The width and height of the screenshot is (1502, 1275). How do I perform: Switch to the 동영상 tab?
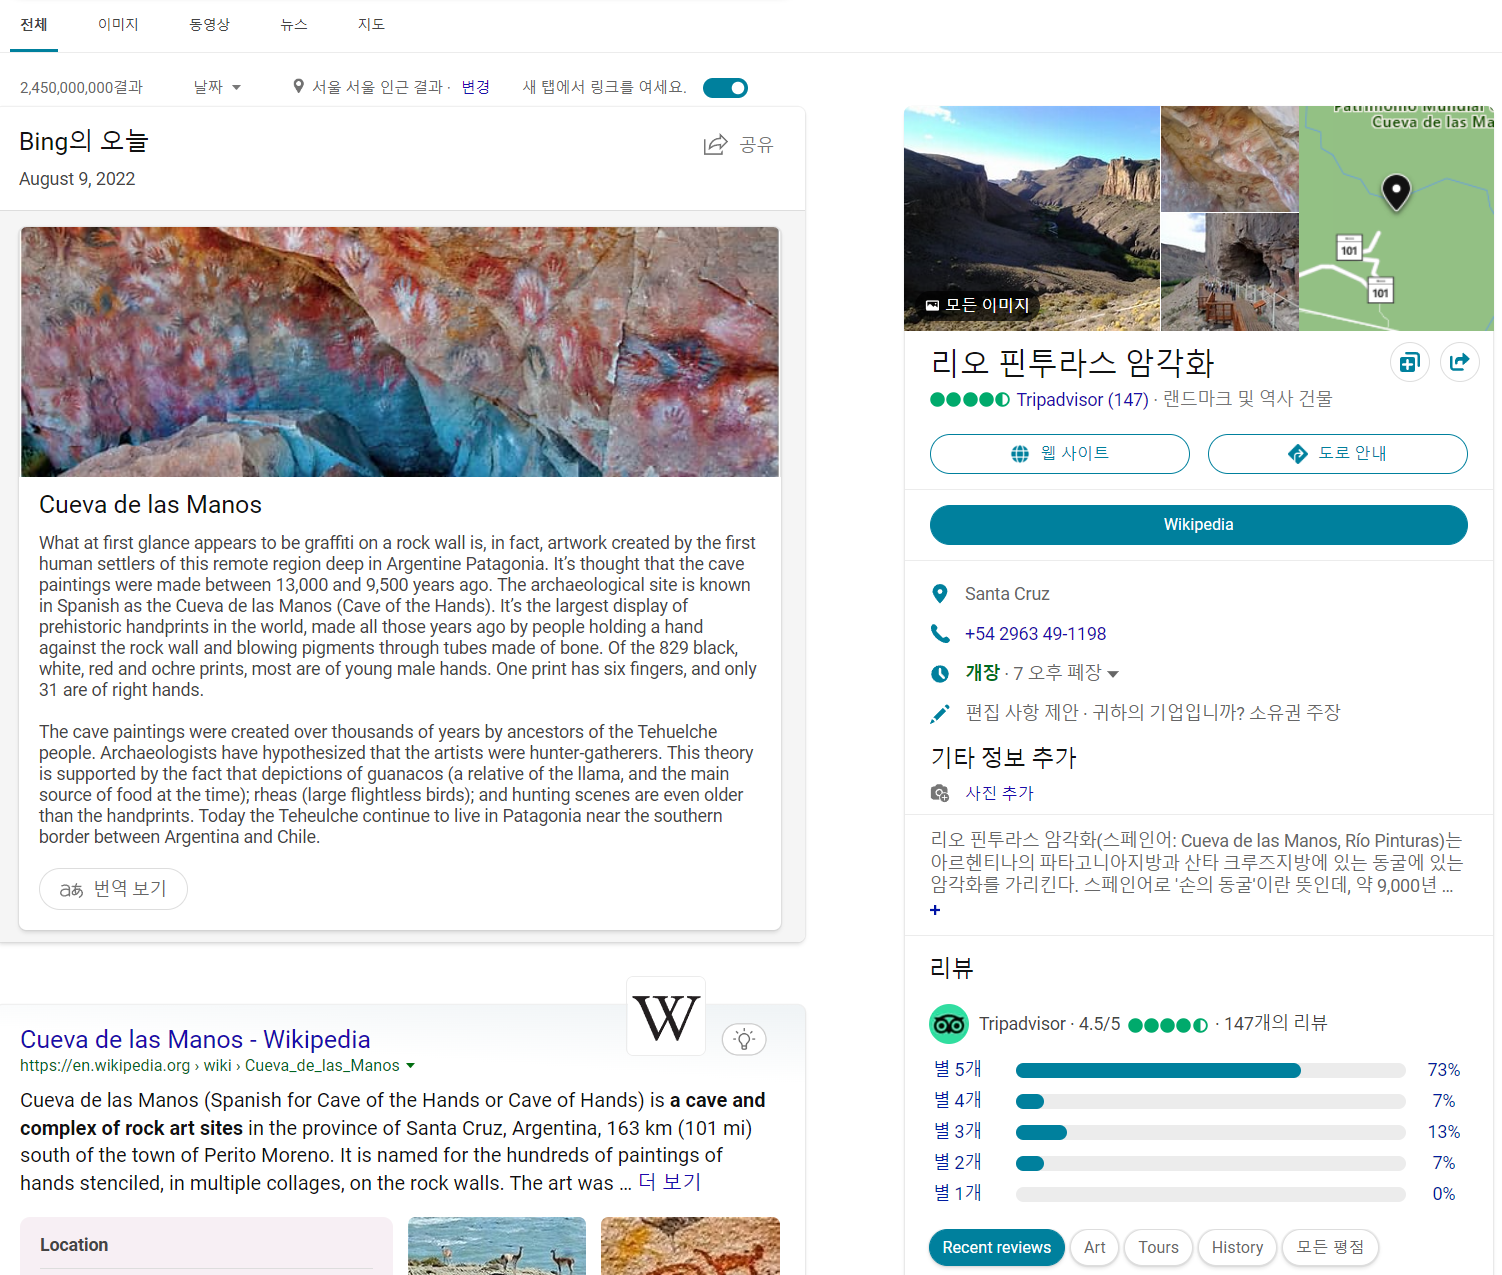pos(209,24)
